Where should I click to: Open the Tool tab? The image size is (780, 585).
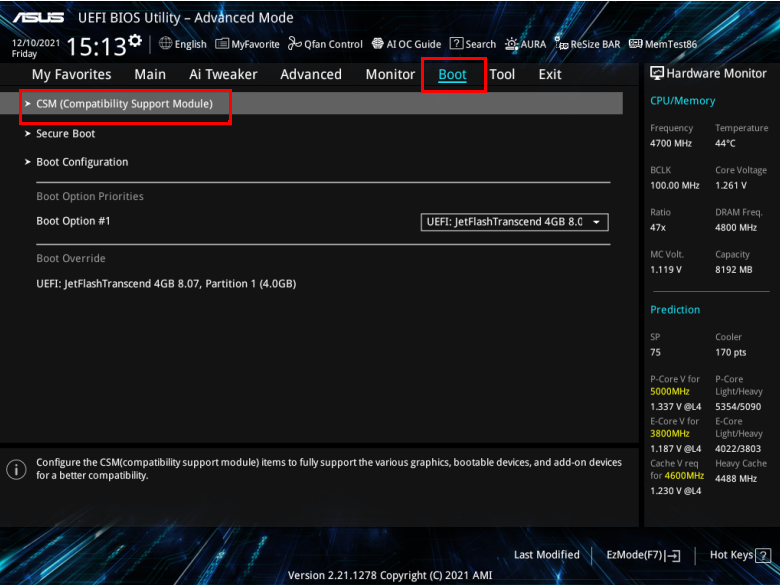pyautogui.click(x=502, y=75)
